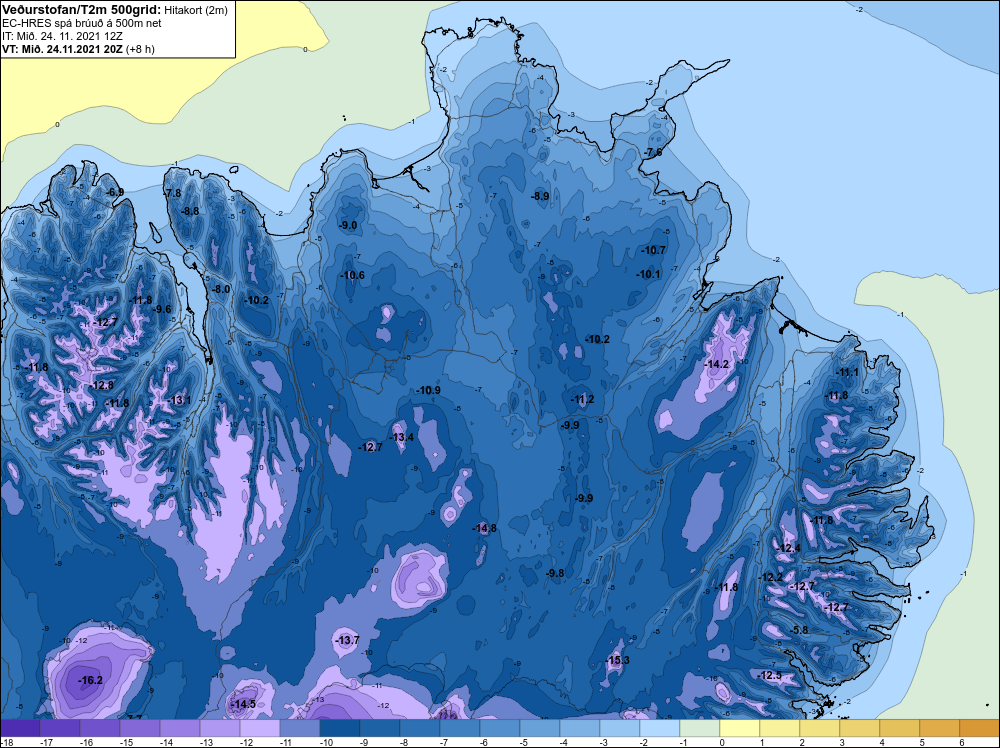
Task: Select the -8.0 temperature reading
Action: point(220,289)
